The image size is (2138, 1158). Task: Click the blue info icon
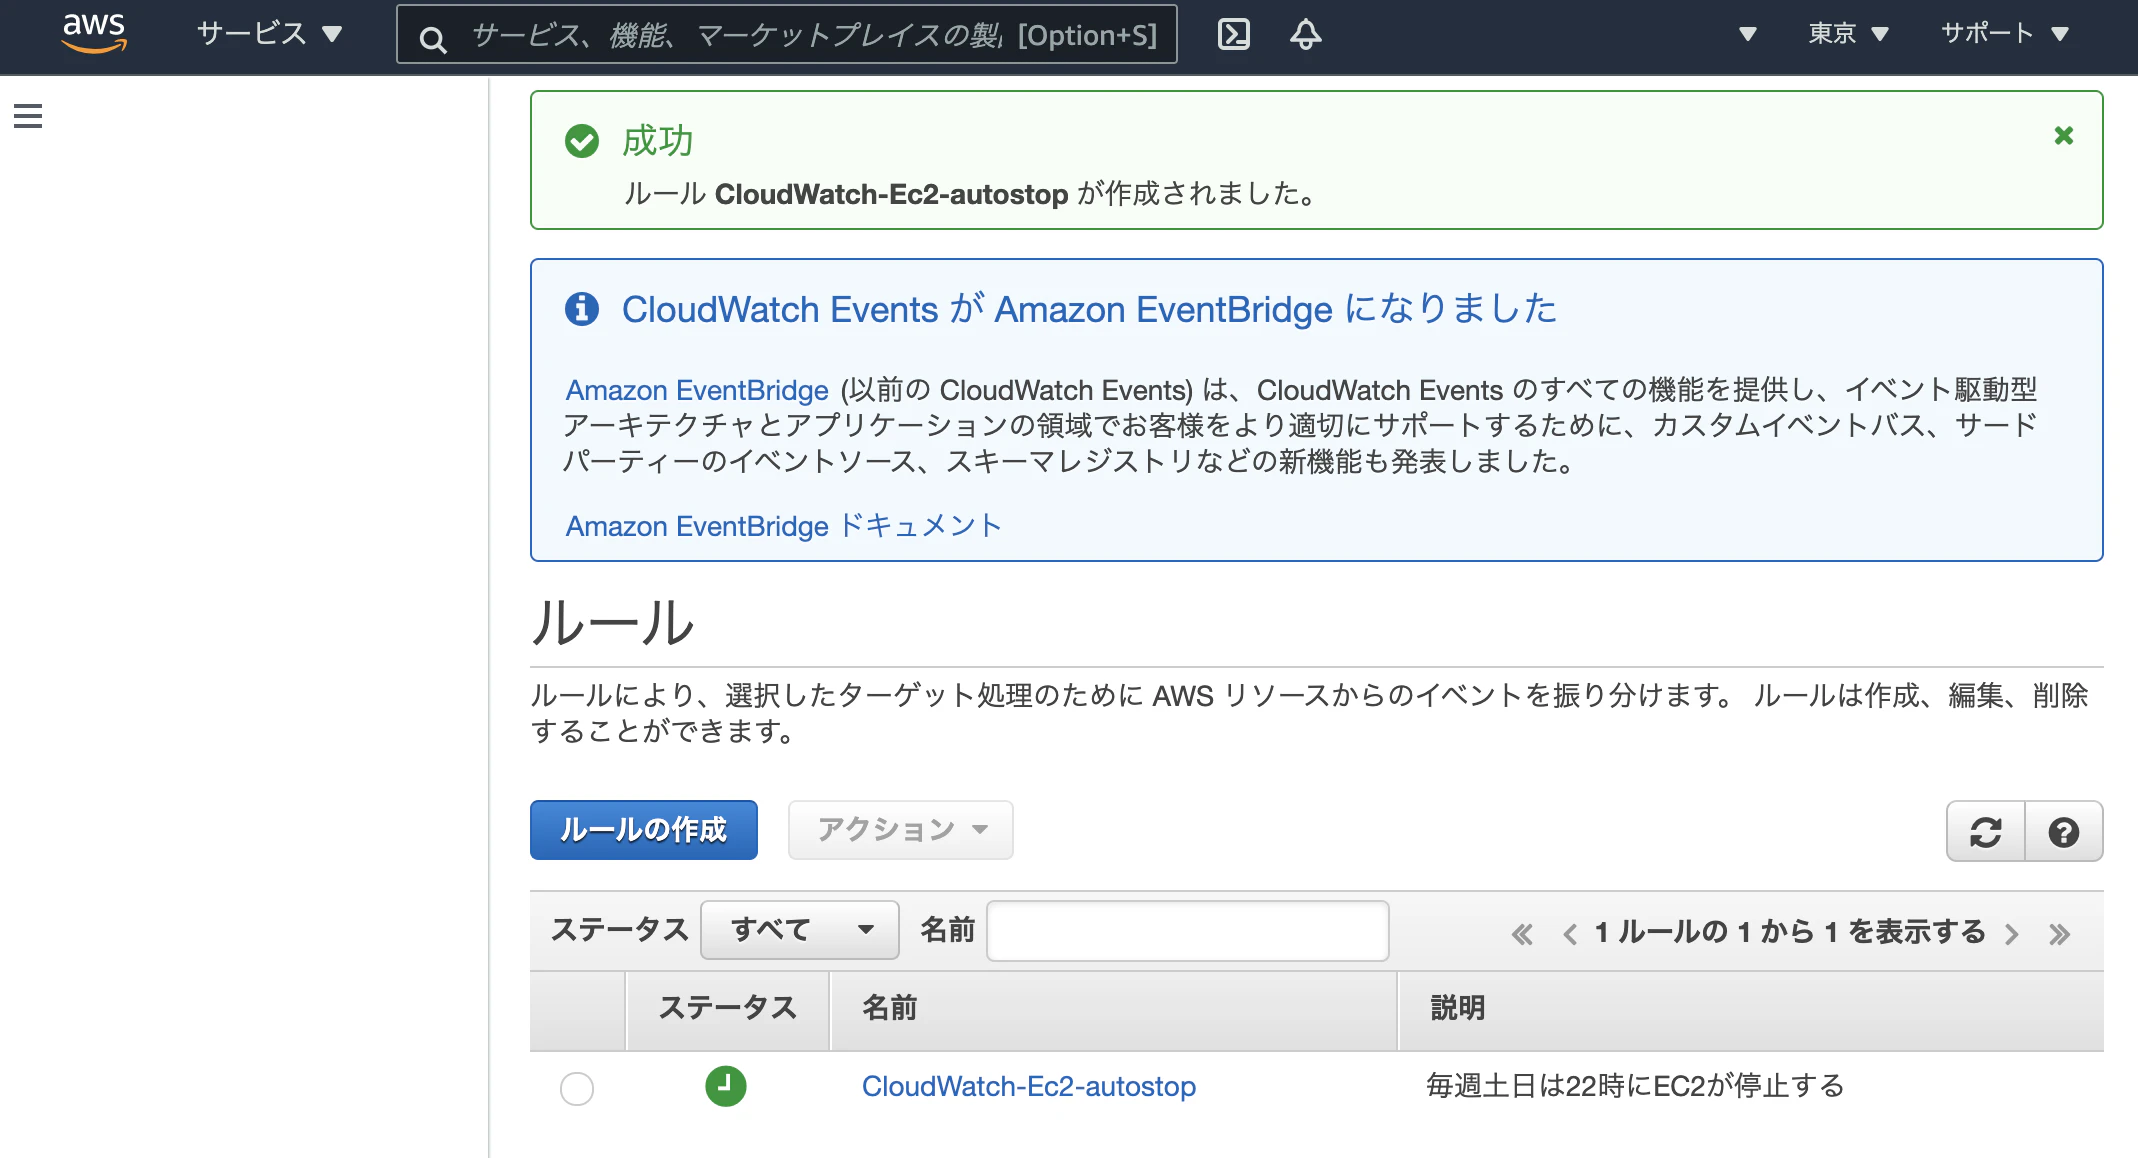582,309
